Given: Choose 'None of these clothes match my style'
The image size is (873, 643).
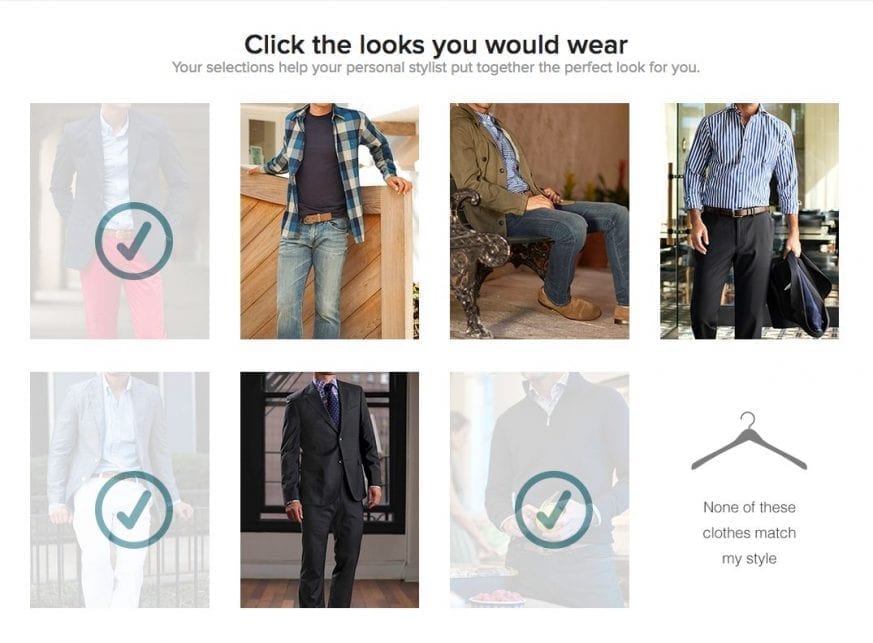Looking at the screenshot, I should tap(749, 532).
